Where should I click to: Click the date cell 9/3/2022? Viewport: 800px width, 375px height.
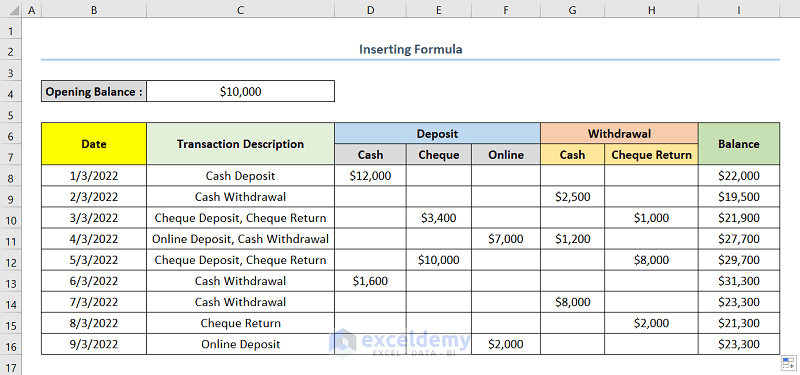[x=94, y=344]
